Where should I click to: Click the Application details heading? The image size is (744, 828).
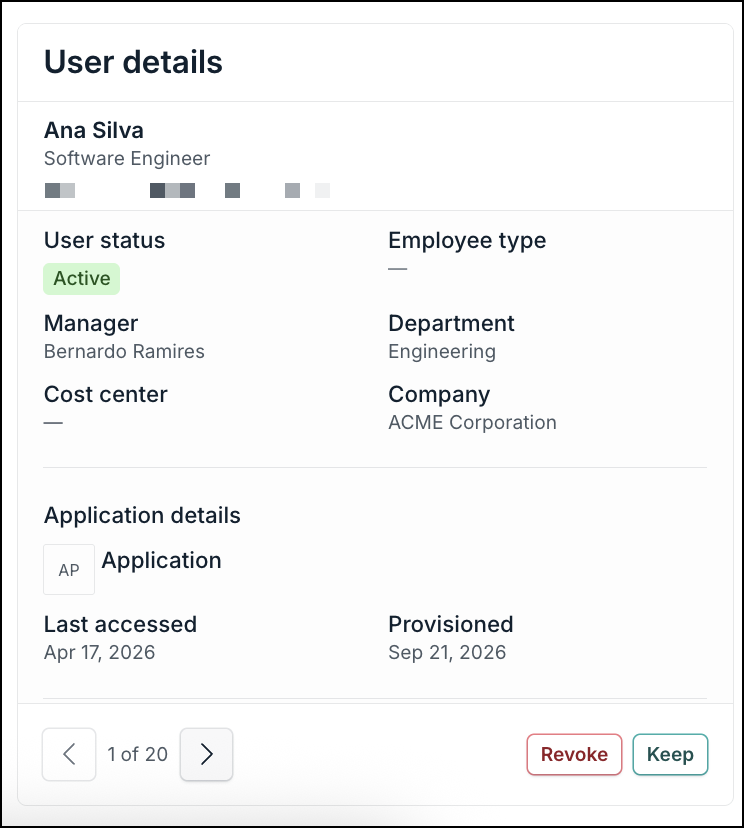point(142,515)
